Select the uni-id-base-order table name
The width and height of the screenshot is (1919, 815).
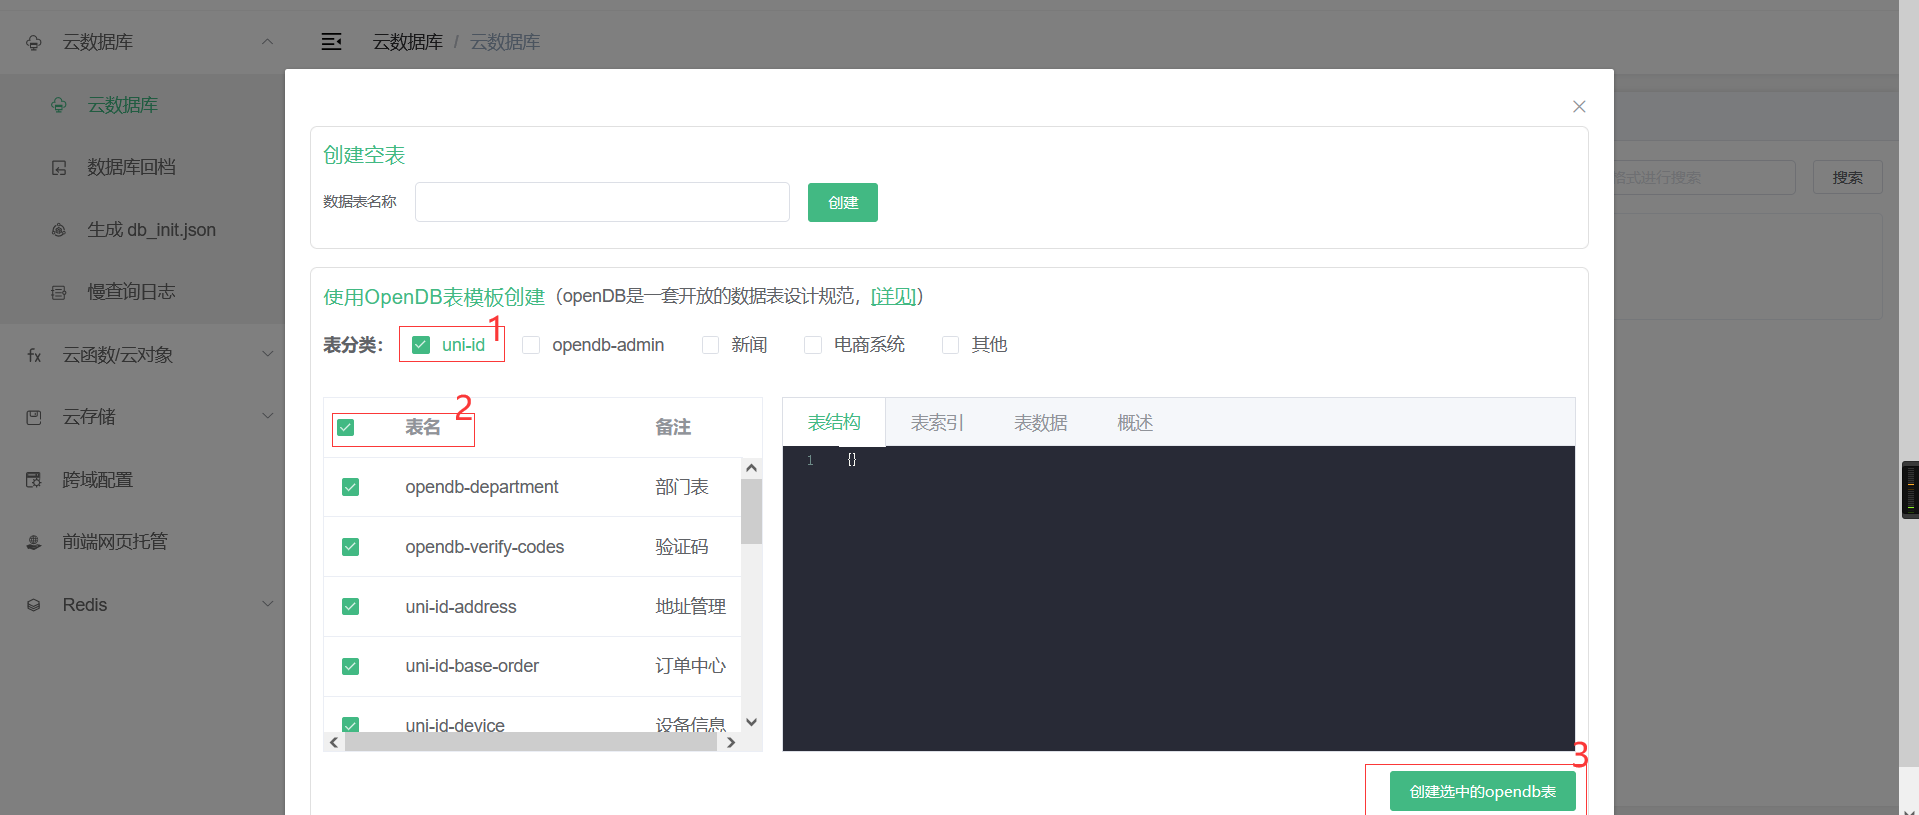(x=472, y=666)
